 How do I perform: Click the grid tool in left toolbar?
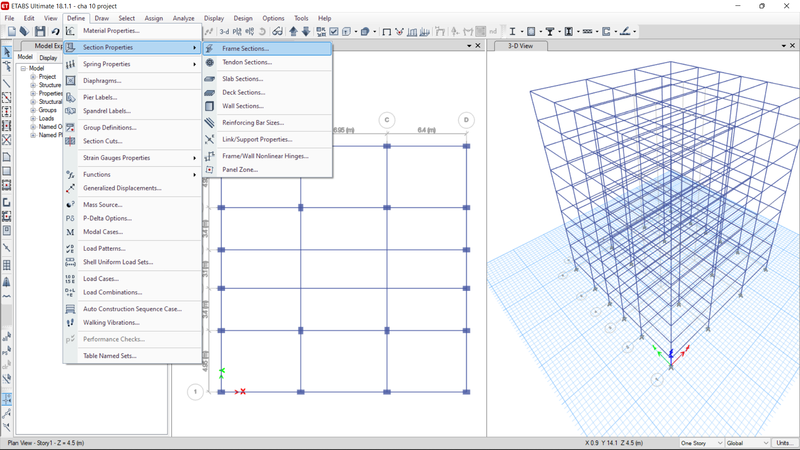tap(7, 265)
